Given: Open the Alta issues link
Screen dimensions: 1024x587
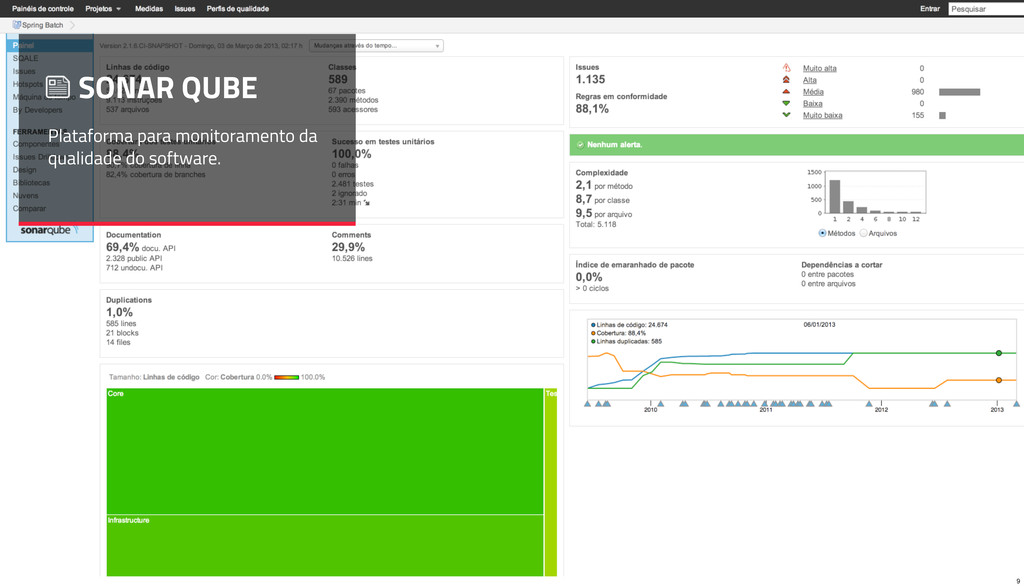Looking at the screenshot, I should point(810,80).
